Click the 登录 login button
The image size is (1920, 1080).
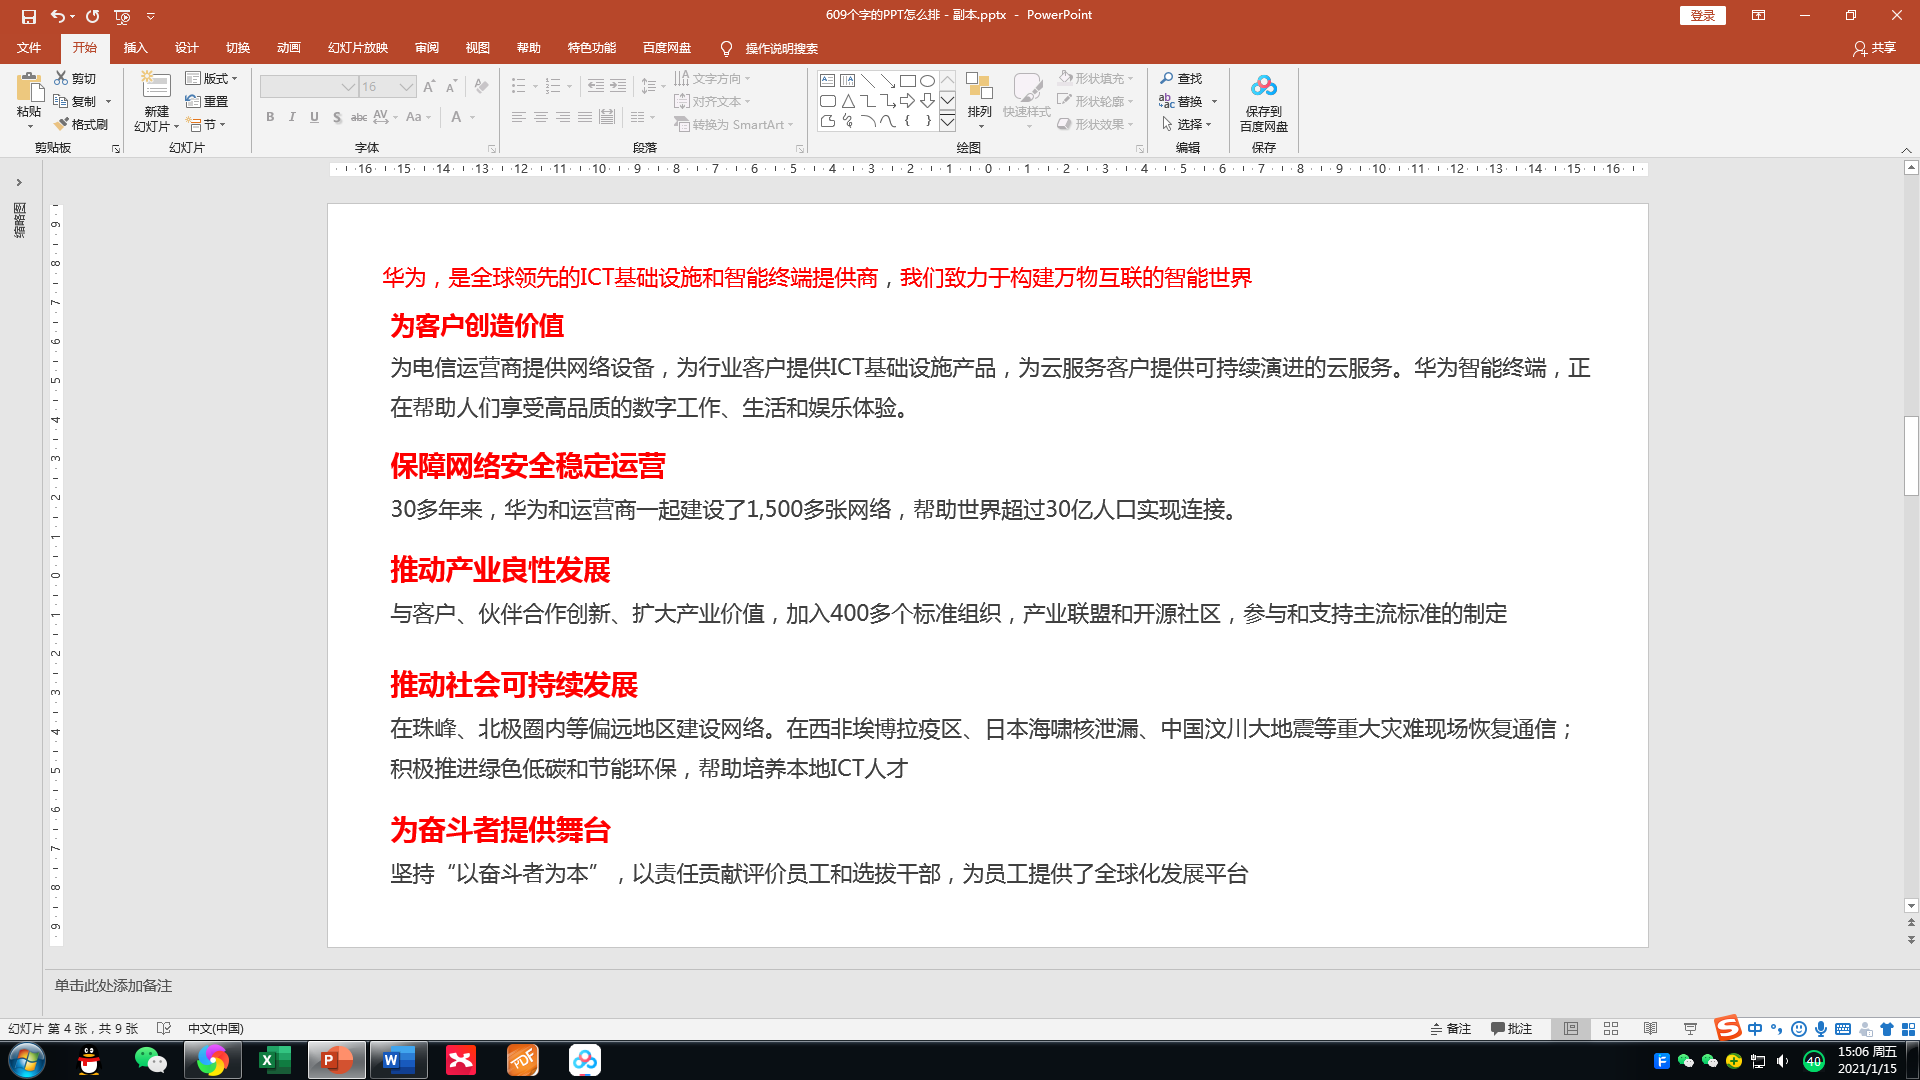click(1703, 15)
